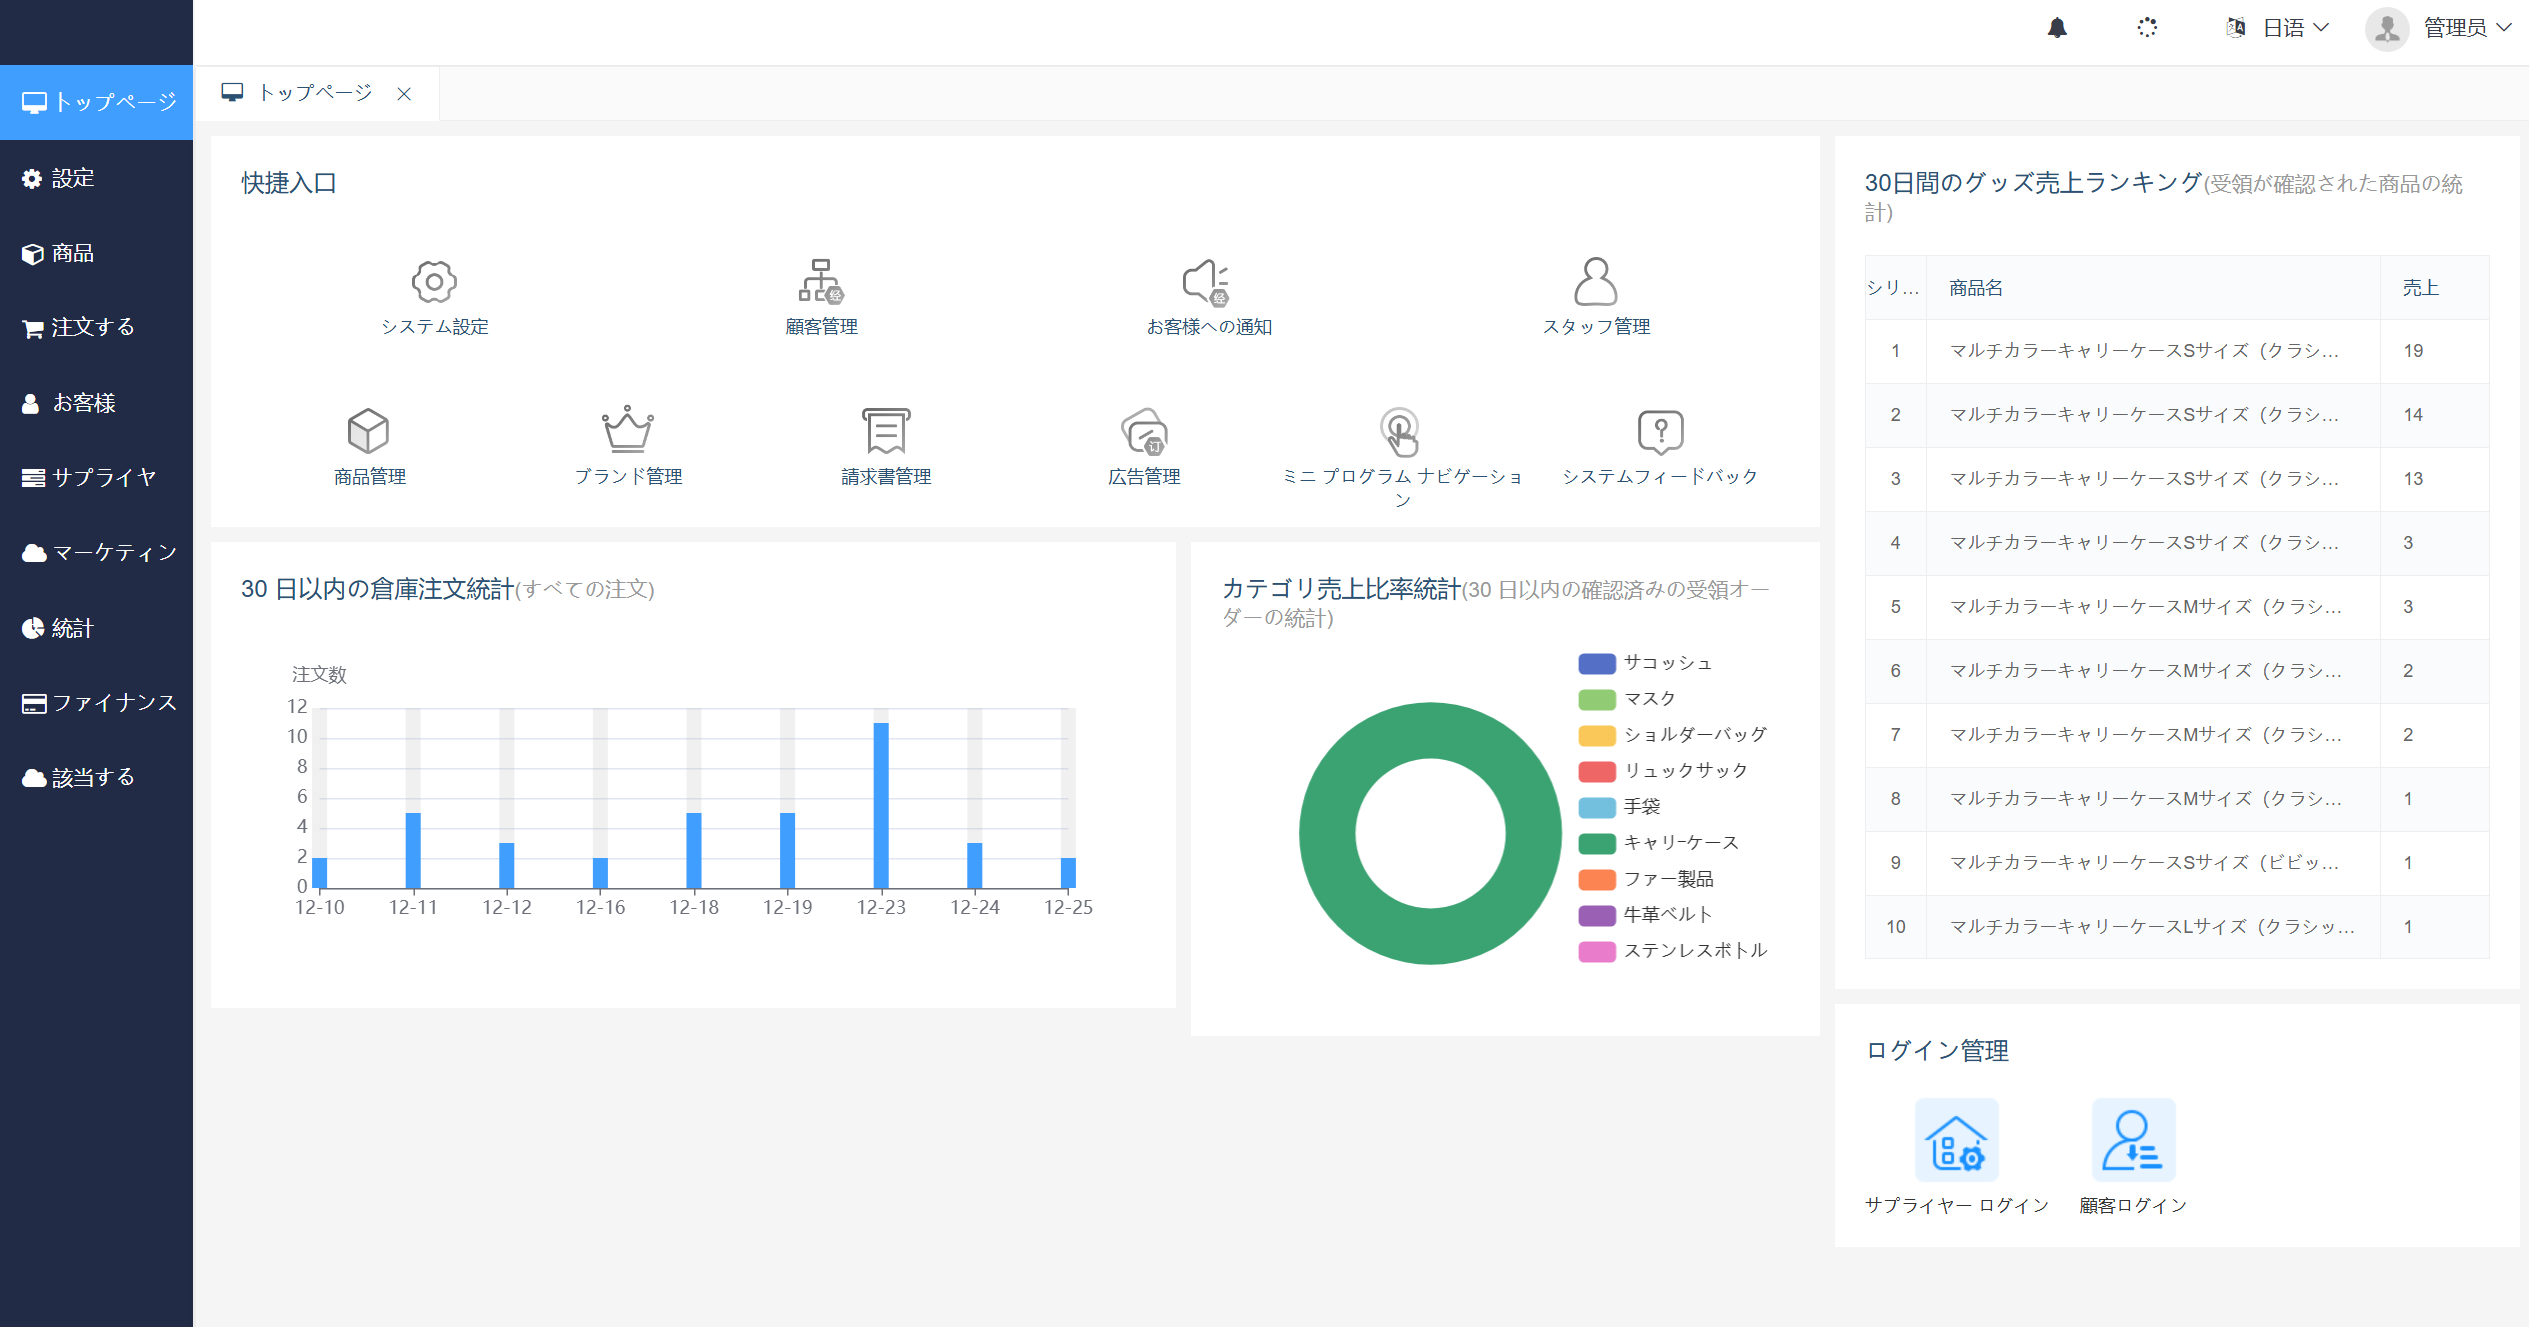
Task: Close the トップページ tab
Action: tap(404, 94)
